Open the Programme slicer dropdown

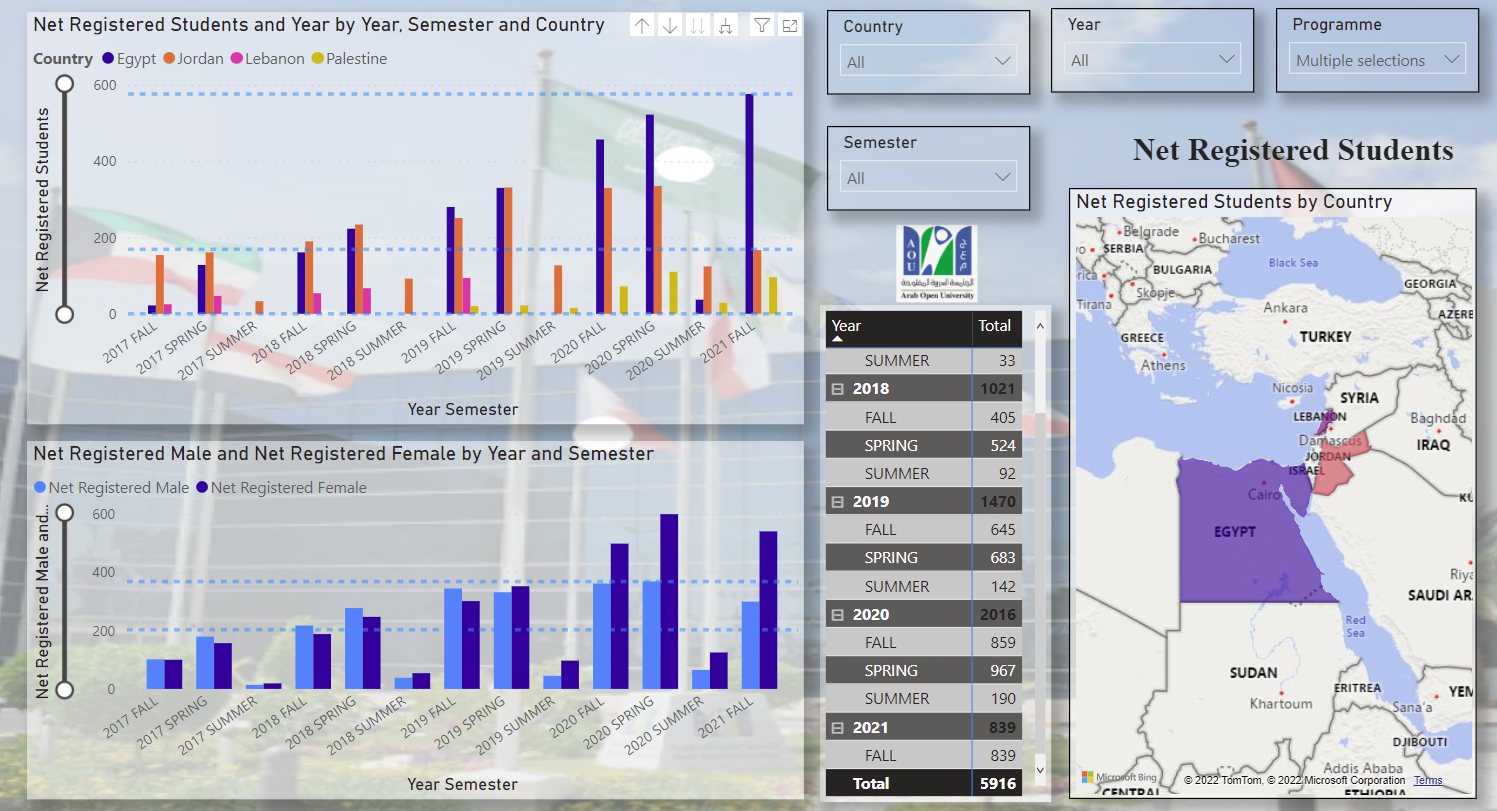(1377, 60)
